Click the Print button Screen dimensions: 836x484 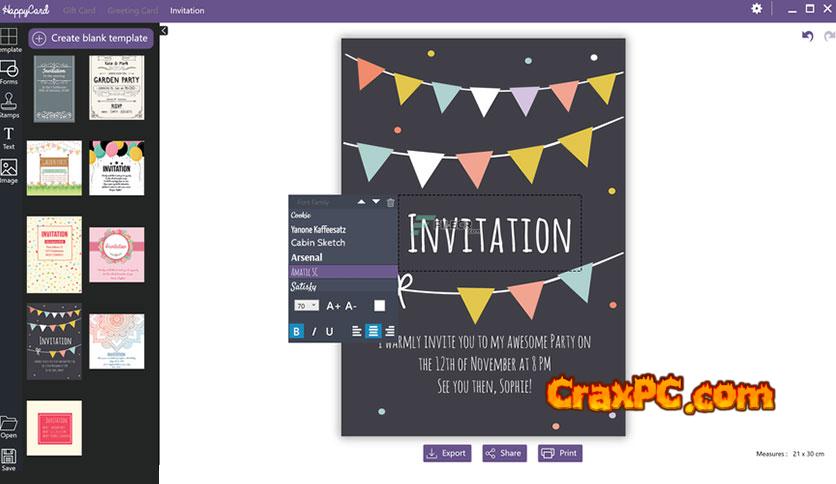(560, 453)
